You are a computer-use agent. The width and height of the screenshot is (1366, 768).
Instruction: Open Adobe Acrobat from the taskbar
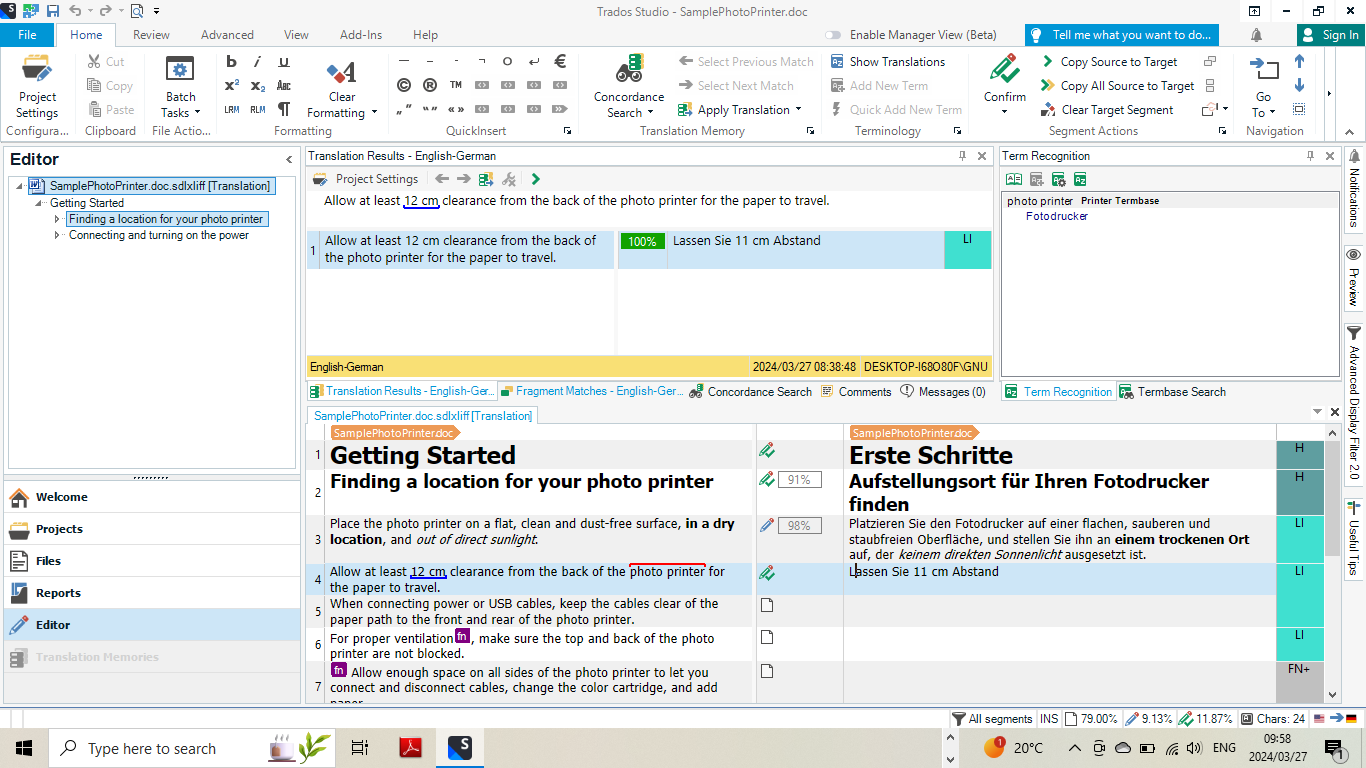(x=411, y=747)
